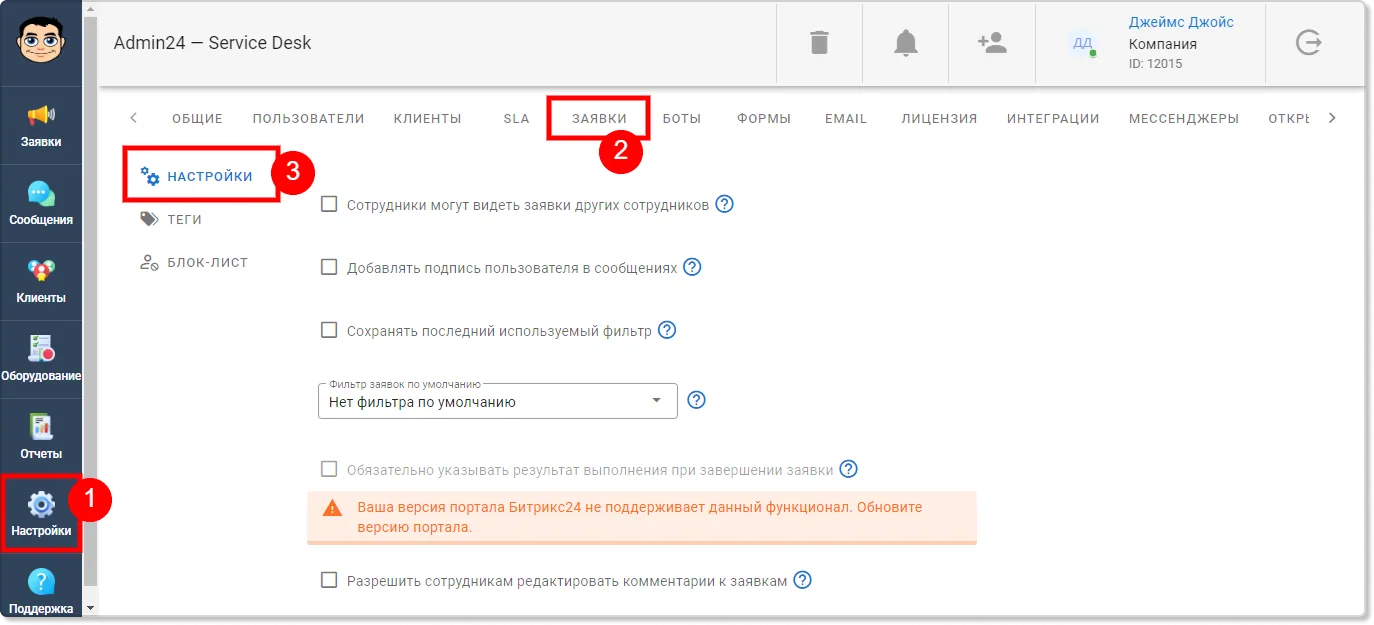Open Настройки gear in the sidebar

(41, 514)
